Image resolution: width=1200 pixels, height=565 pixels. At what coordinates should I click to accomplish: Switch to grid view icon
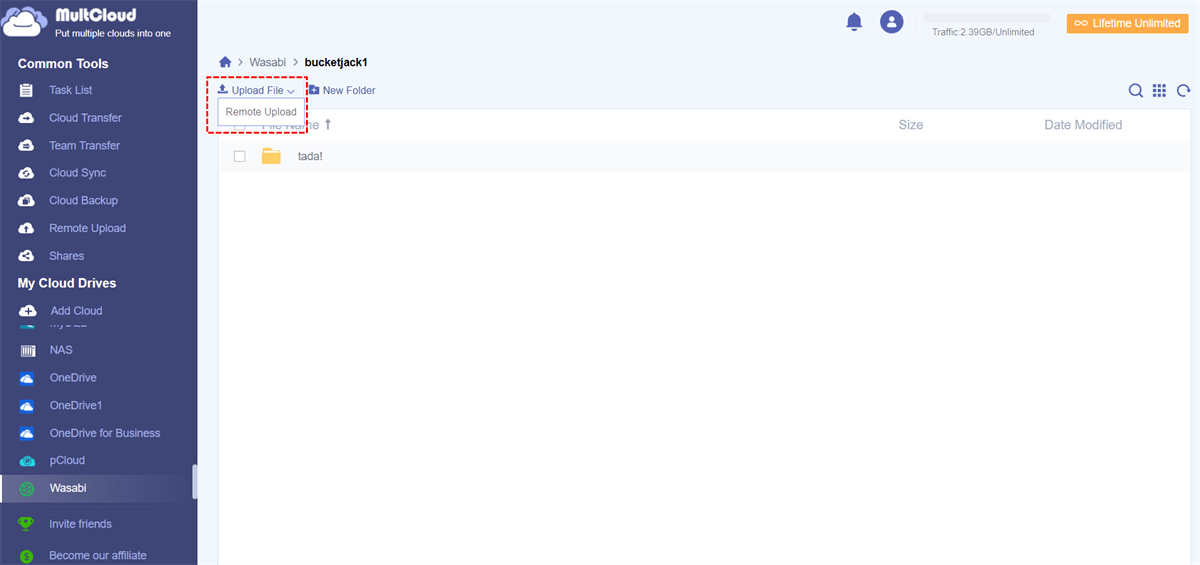[1159, 91]
